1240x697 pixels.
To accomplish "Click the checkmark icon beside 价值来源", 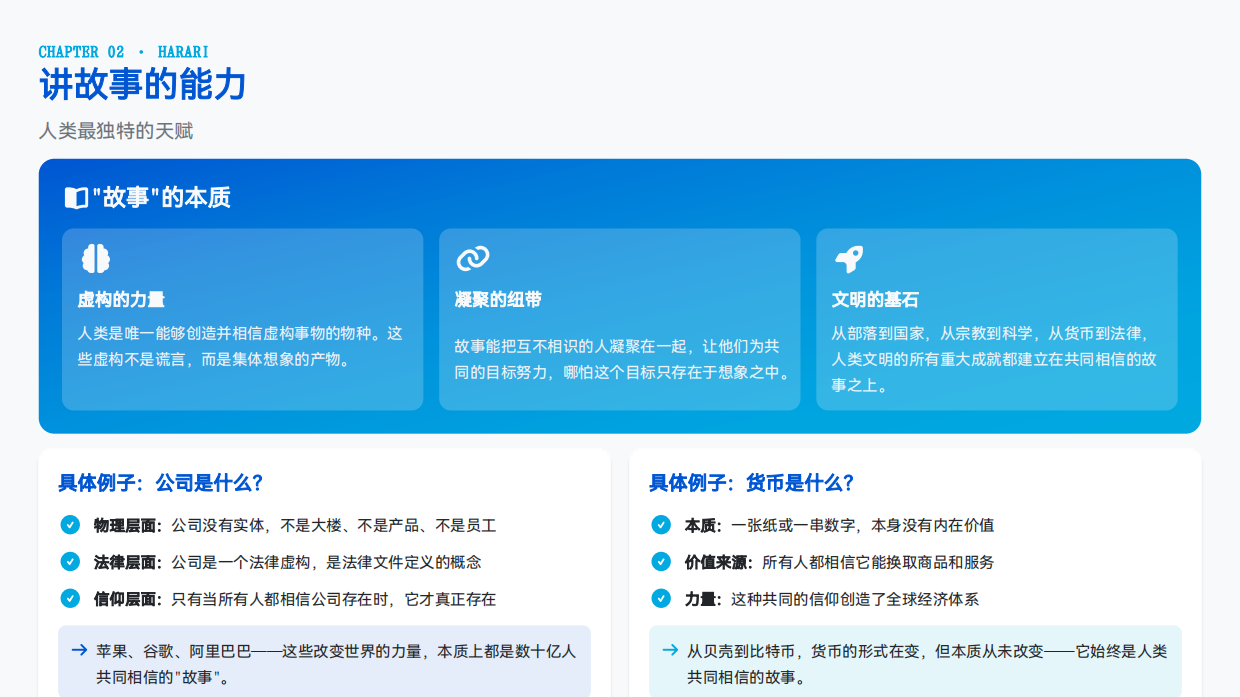I will (x=661, y=562).
